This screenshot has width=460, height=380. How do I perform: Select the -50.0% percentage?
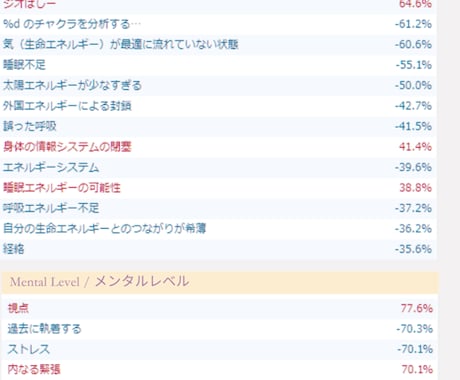click(413, 85)
